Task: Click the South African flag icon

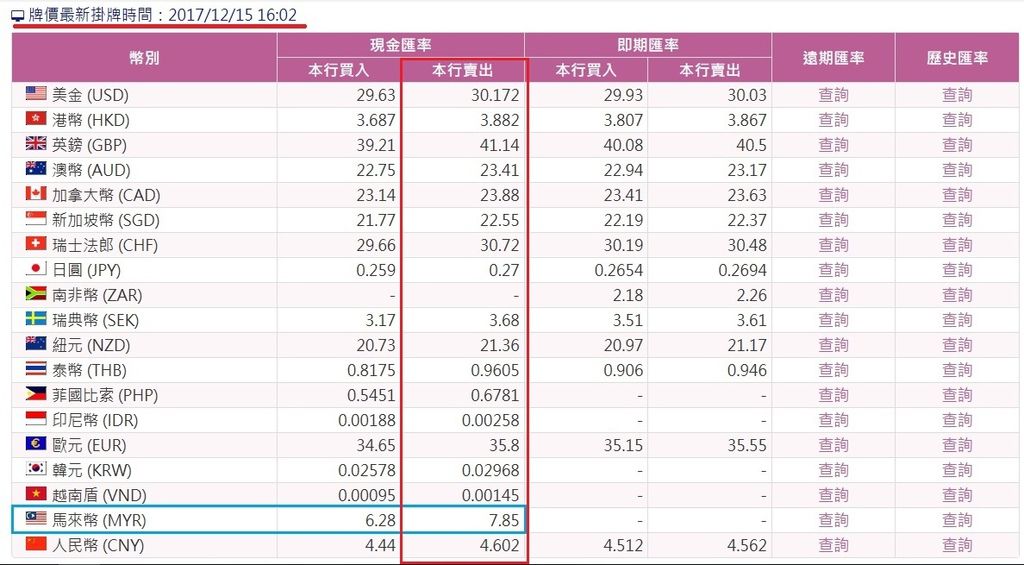Action: [x=36, y=293]
